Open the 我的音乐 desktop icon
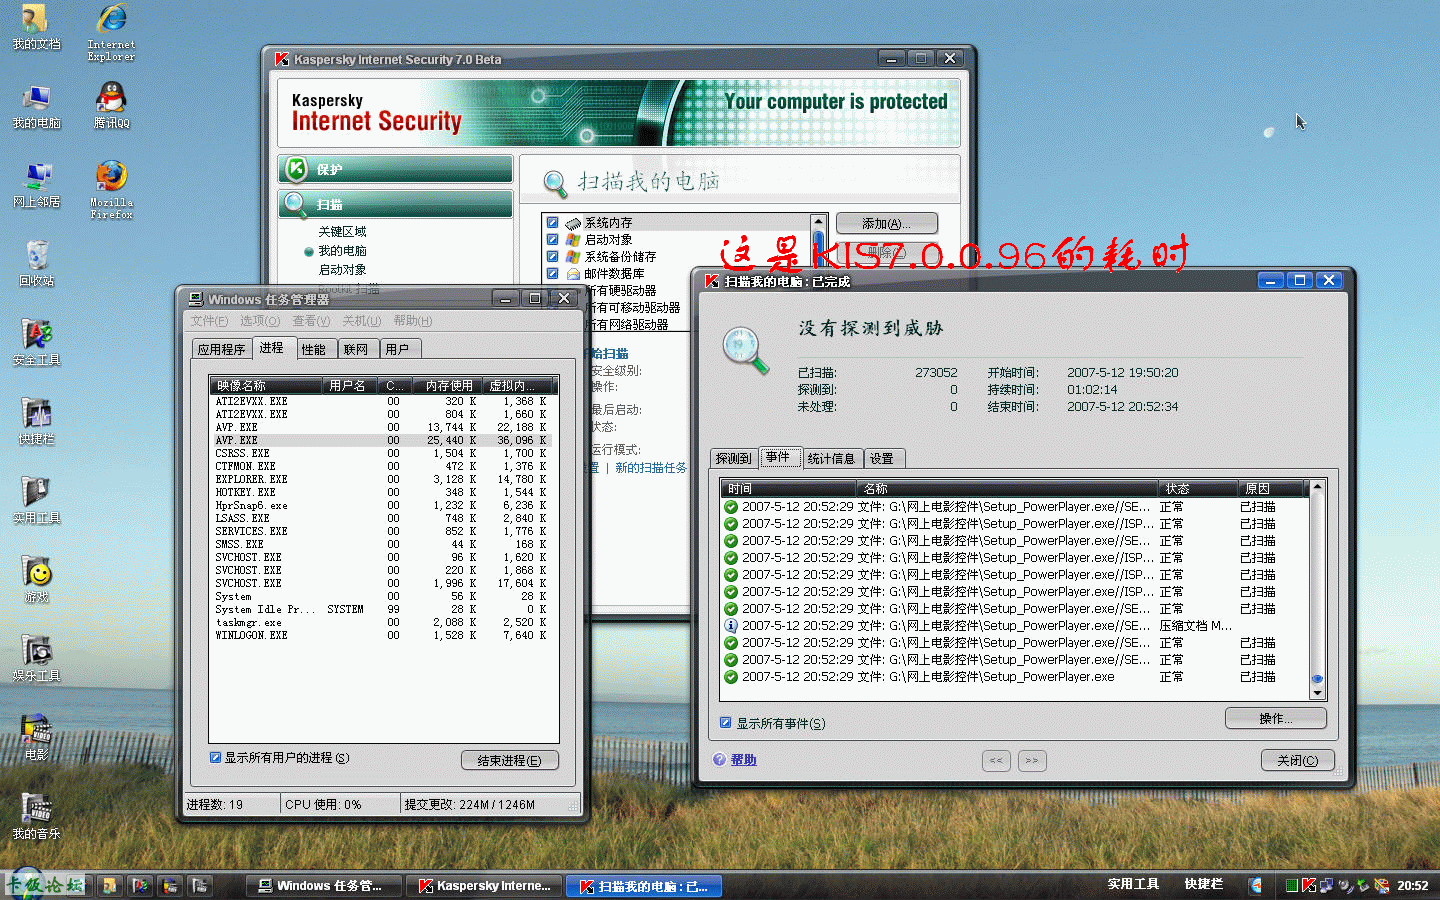Viewport: 1440px width, 900px height. click(x=36, y=817)
